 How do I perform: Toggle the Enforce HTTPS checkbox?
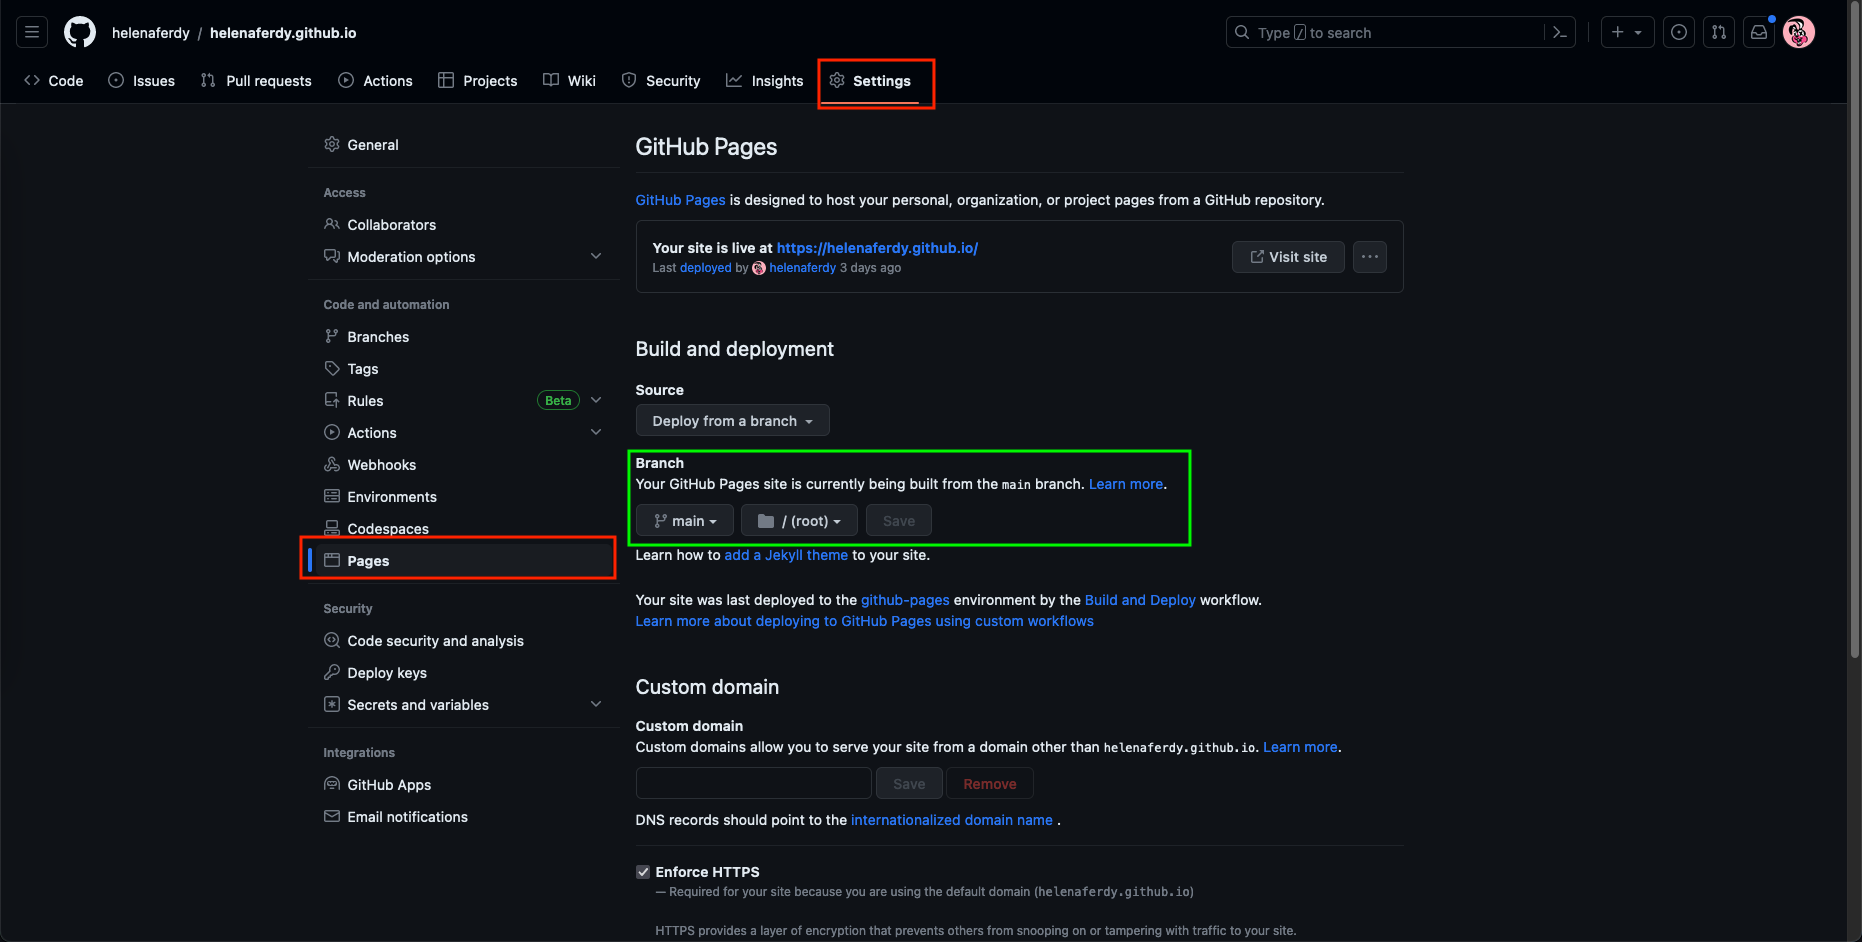(x=643, y=872)
